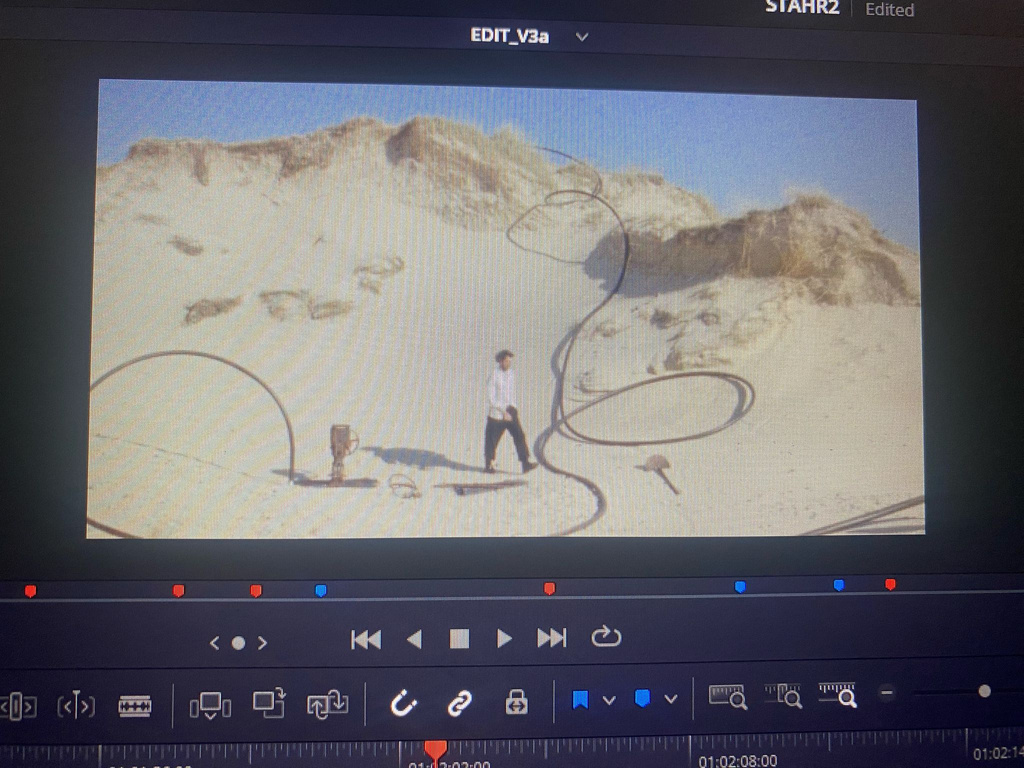Expand the blue marker color dropdown

point(671,699)
